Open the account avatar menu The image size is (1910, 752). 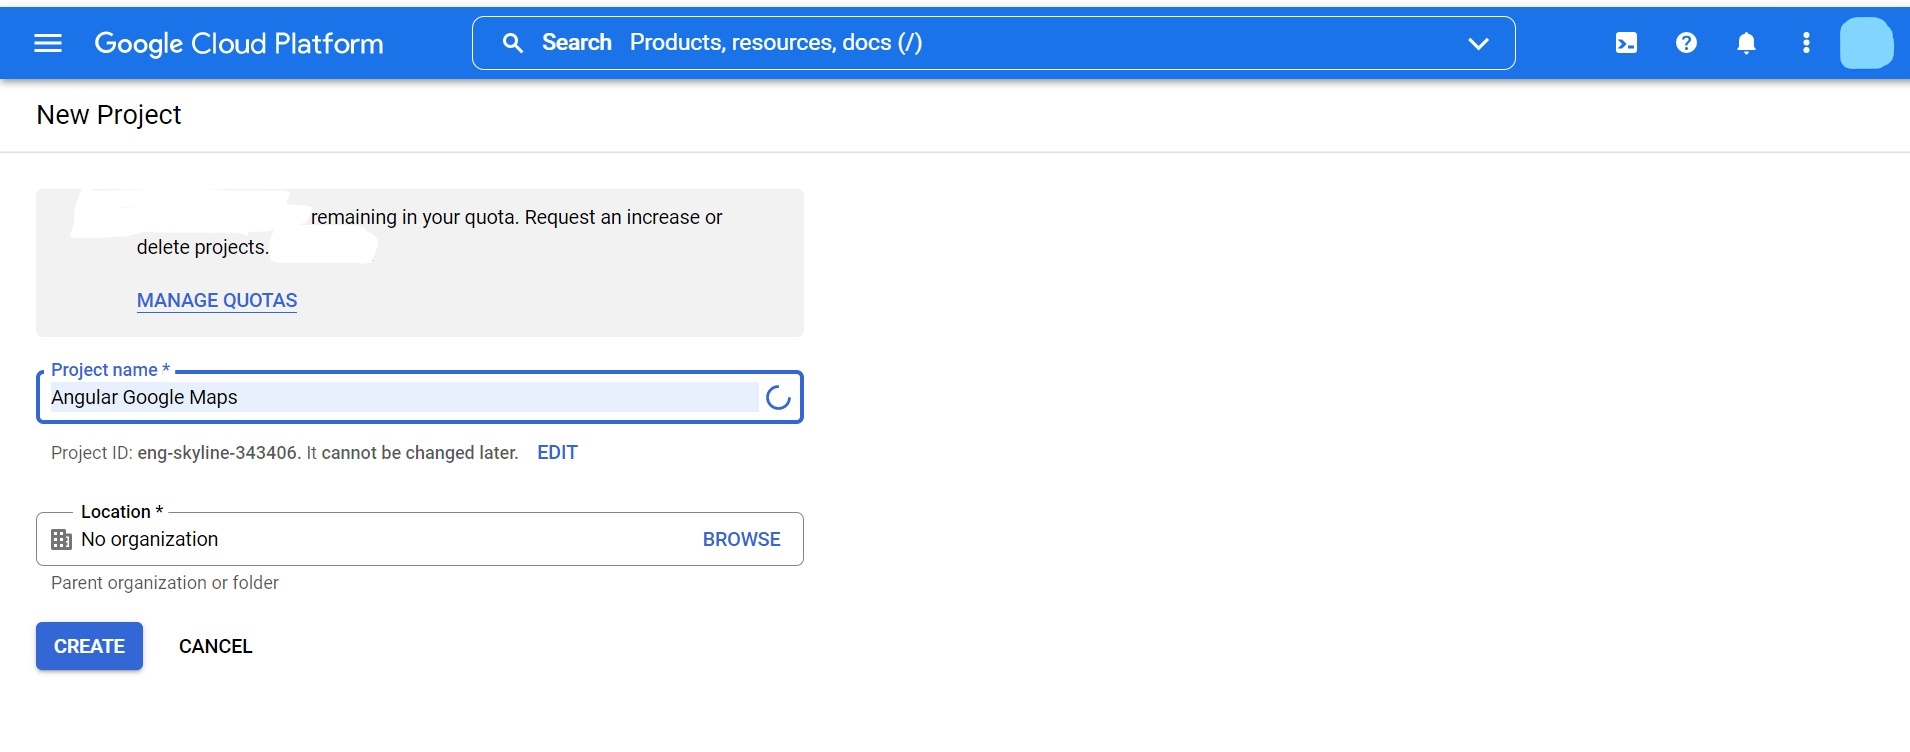tap(1866, 43)
